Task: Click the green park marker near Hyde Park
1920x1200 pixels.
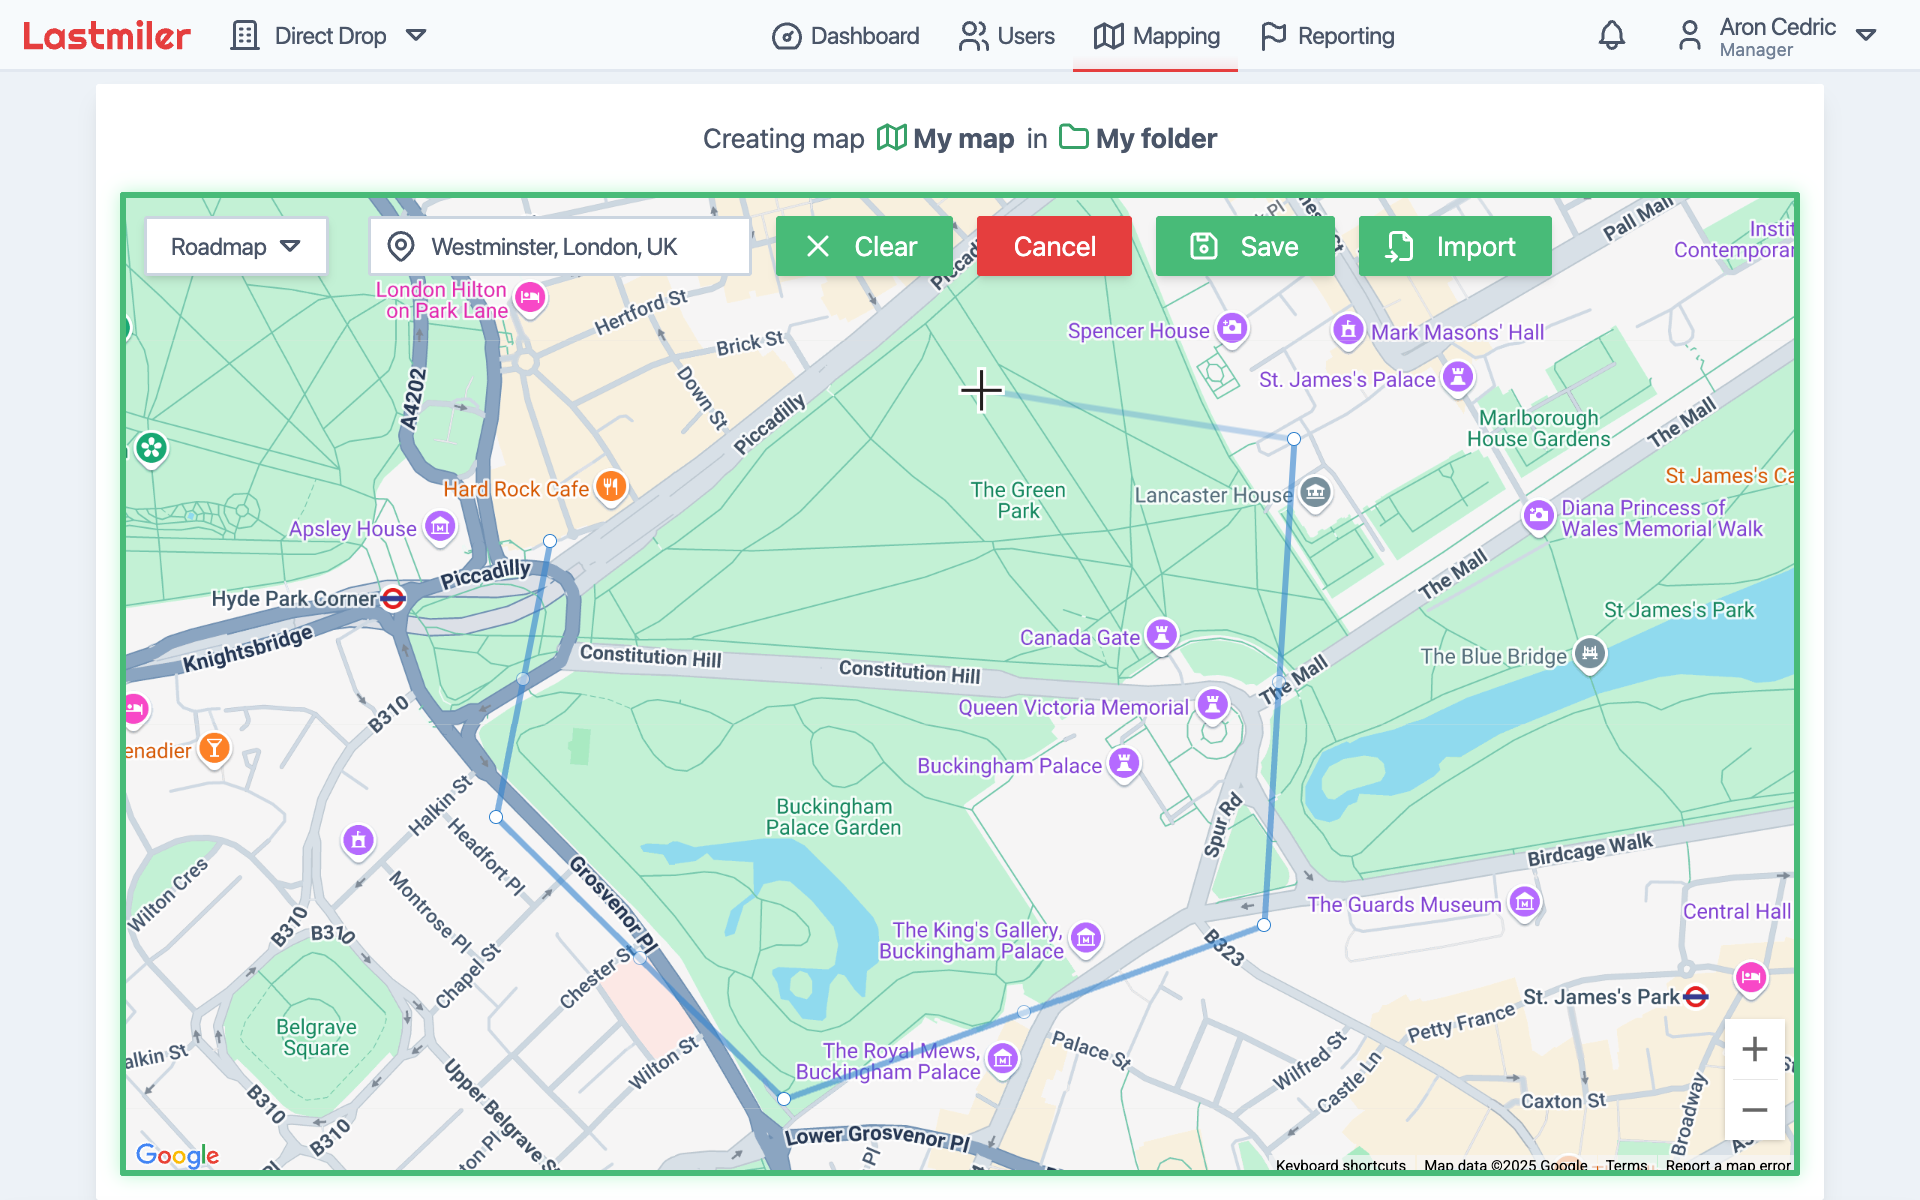Action: (x=152, y=448)
